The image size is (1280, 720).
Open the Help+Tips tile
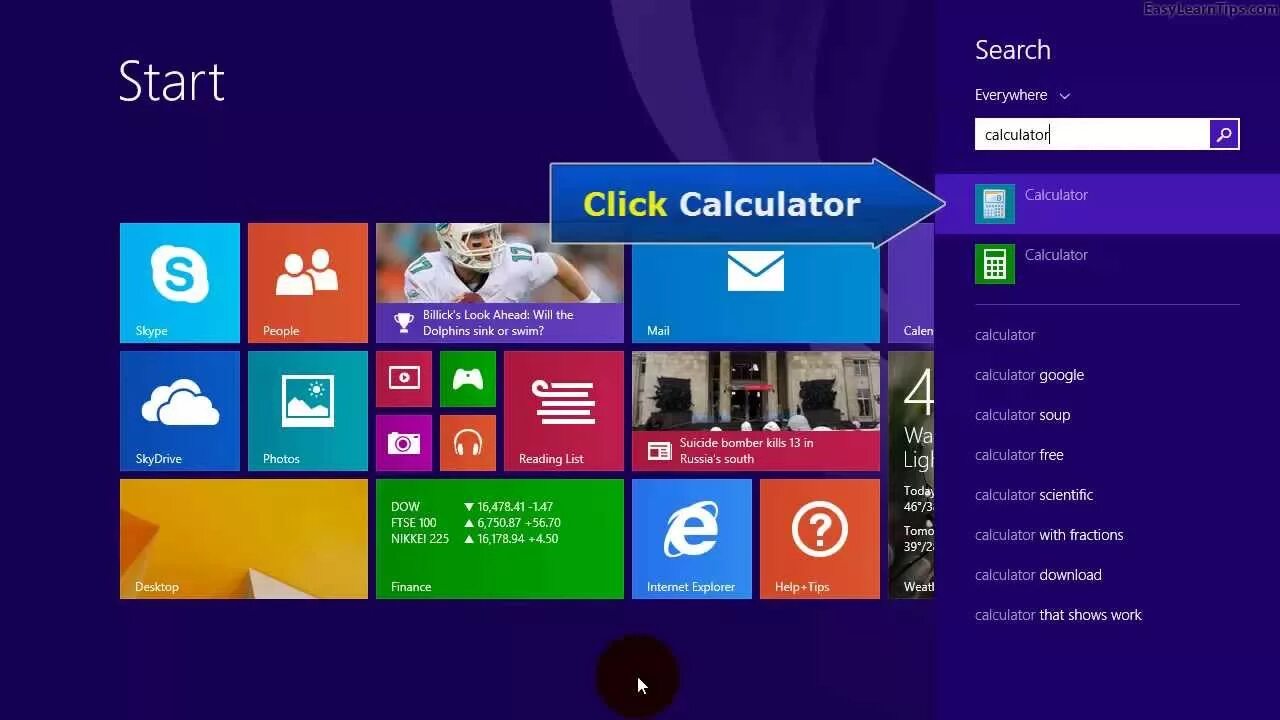[x=819, y=538]
